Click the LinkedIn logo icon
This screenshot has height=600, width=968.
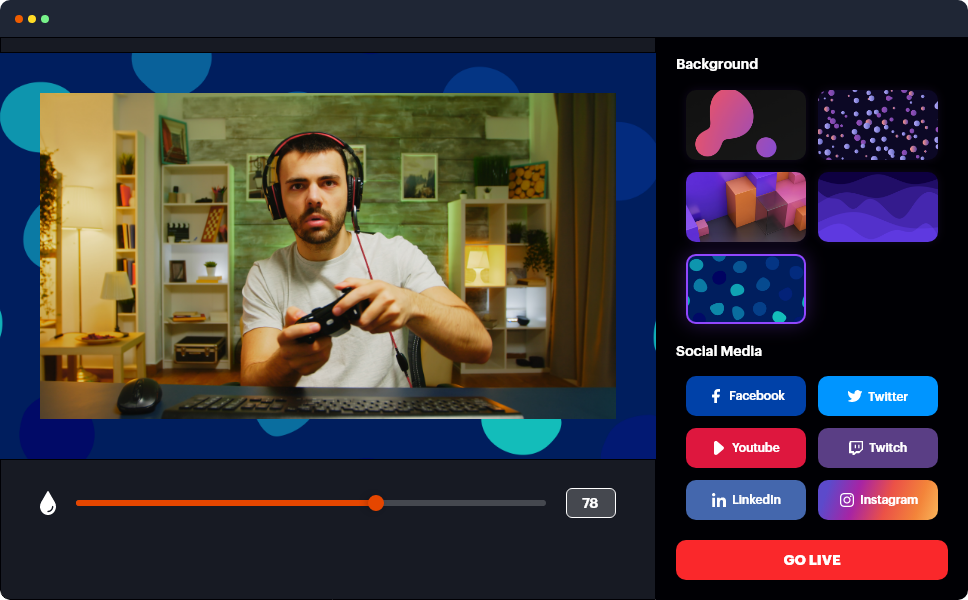(718, 500)
